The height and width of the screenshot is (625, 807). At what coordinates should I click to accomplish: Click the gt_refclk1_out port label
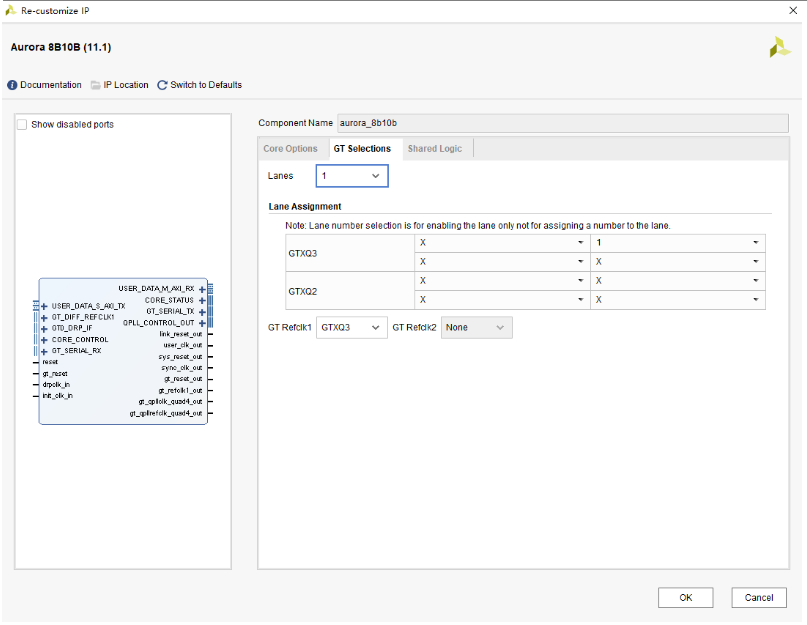(x=180, y=391)
